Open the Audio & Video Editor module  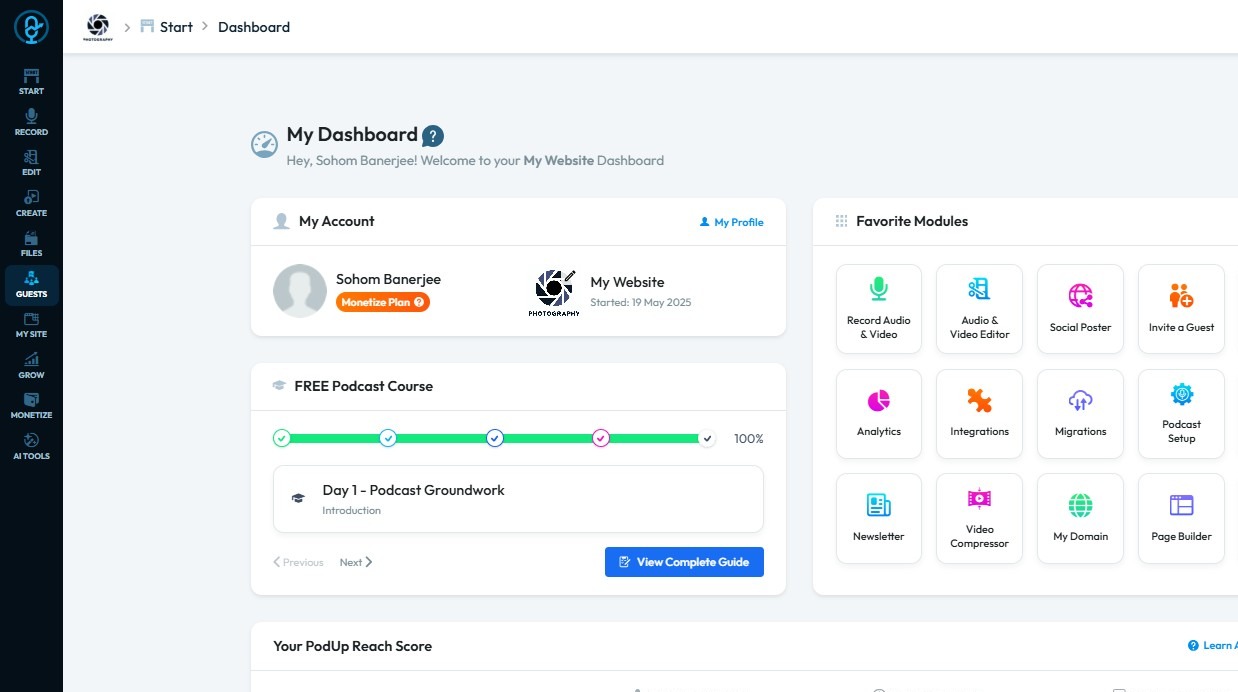click(x=979, y=308)
